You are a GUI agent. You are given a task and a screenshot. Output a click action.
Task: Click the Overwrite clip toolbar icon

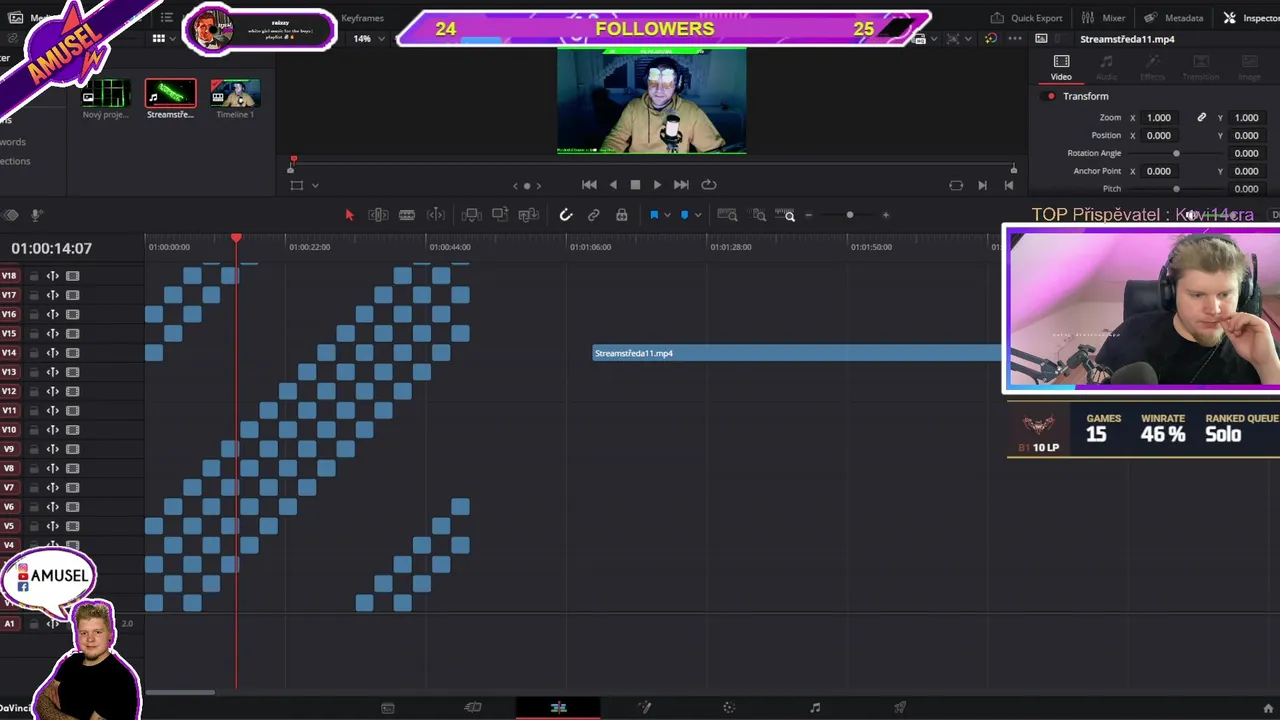tap(500, 215)
